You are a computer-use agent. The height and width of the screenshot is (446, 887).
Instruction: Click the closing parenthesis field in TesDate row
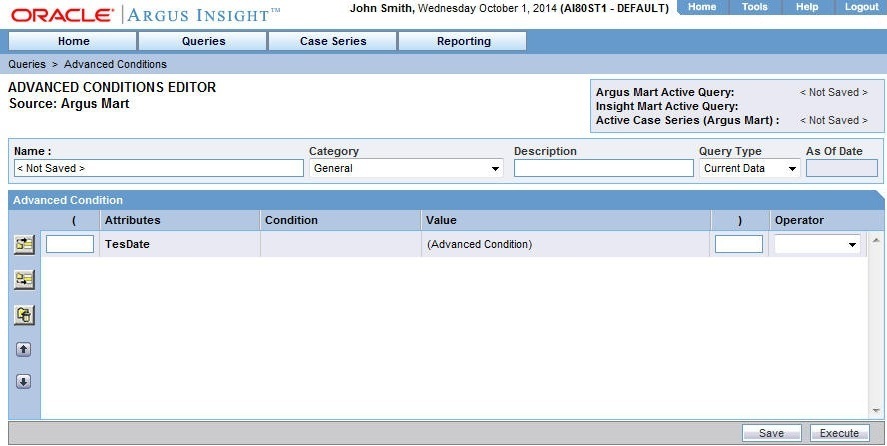tap(739, 245)
